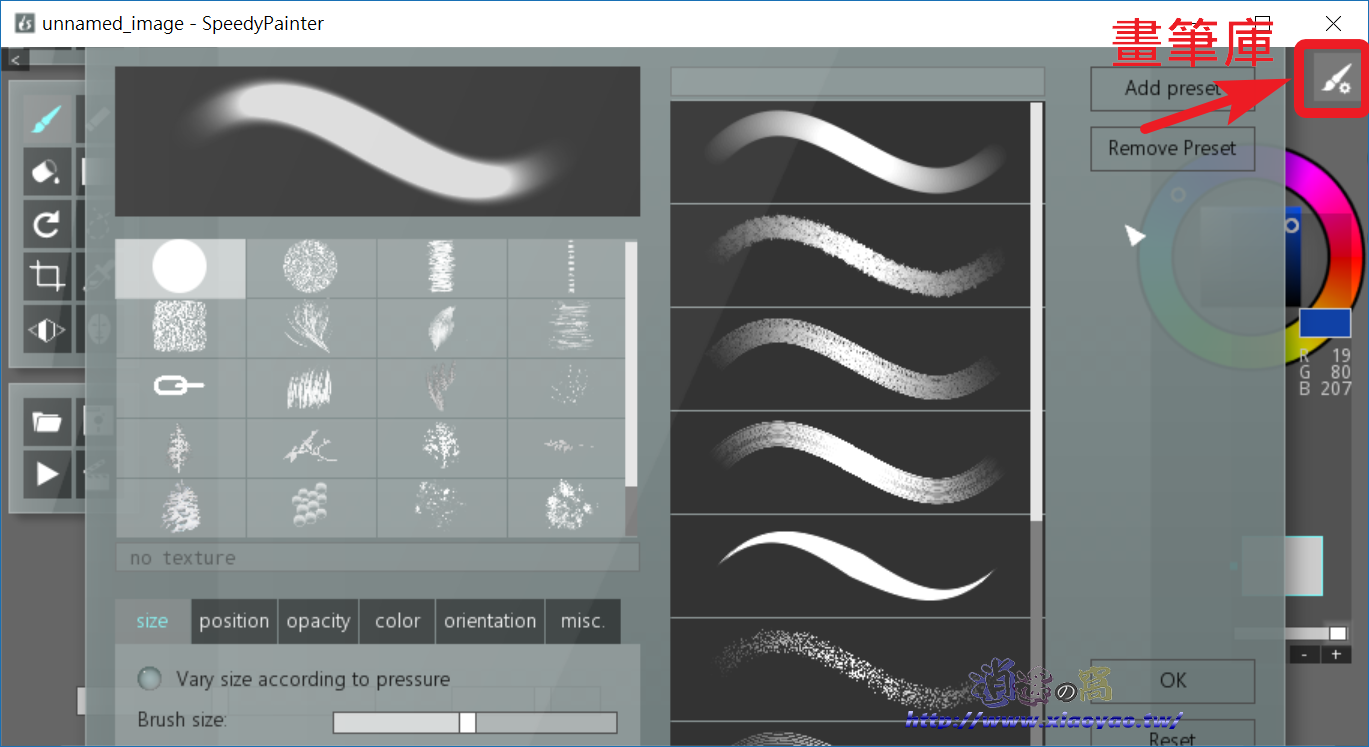The height and width of the screenshot is (747, 1369).
Task: Click the blue current color swatch
Action: (x=1325, y=323)
